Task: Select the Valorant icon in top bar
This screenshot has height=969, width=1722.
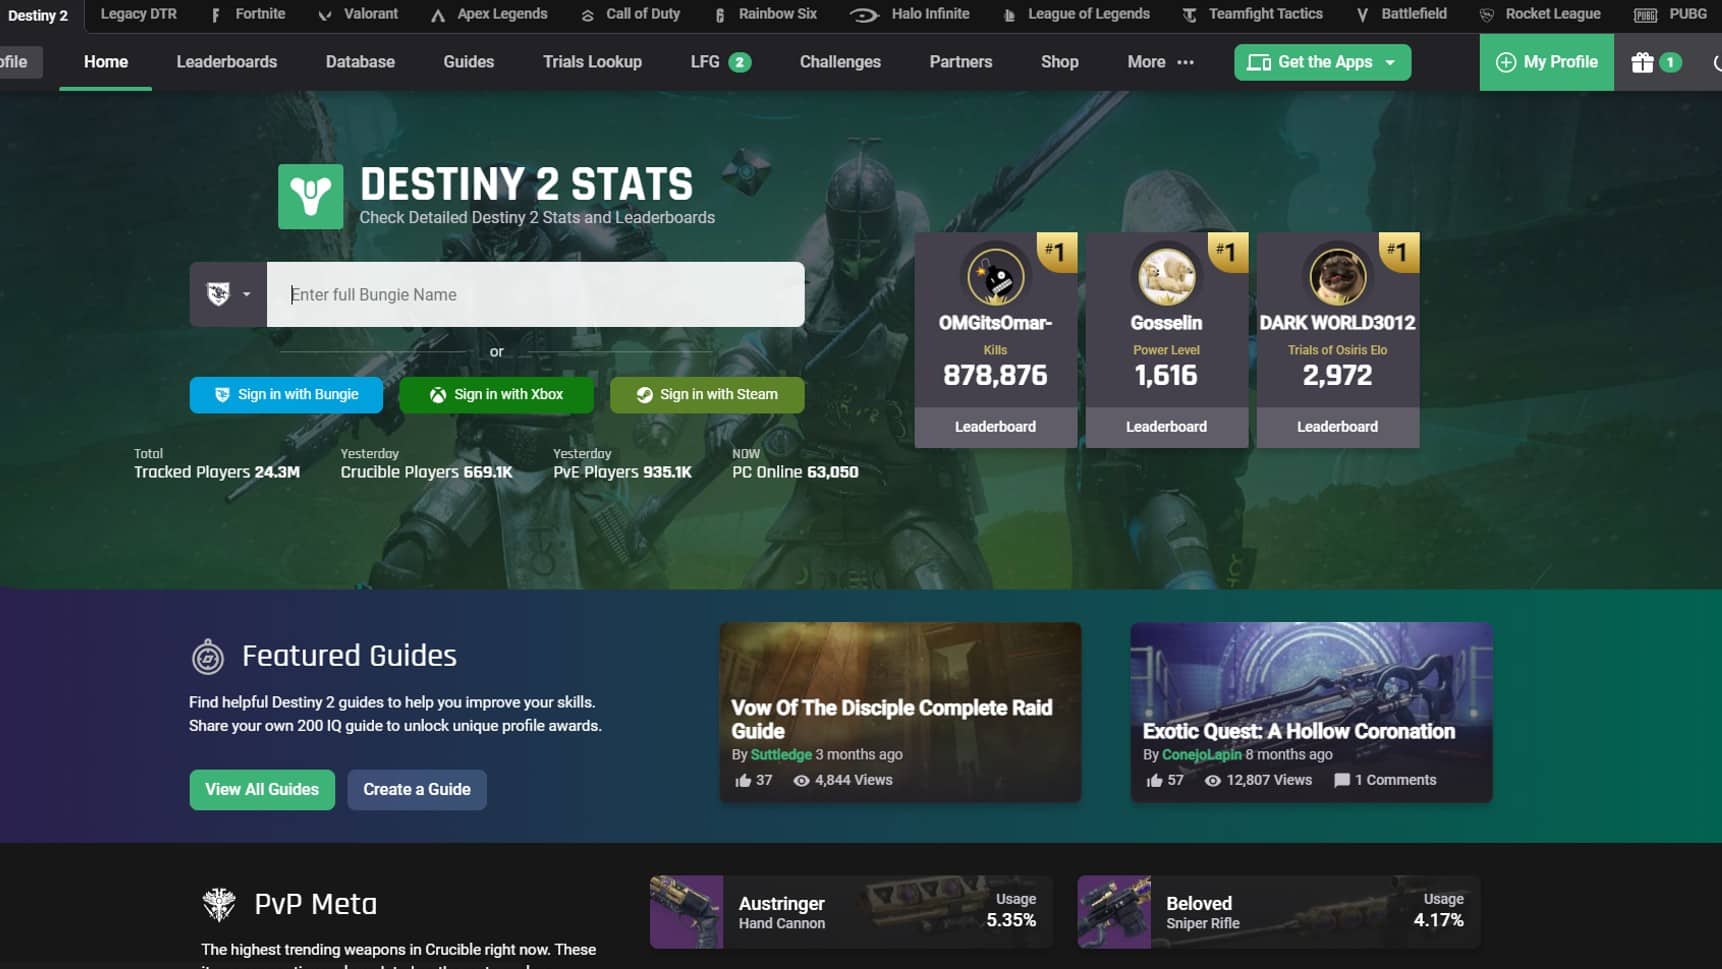Action: point(324,15)
